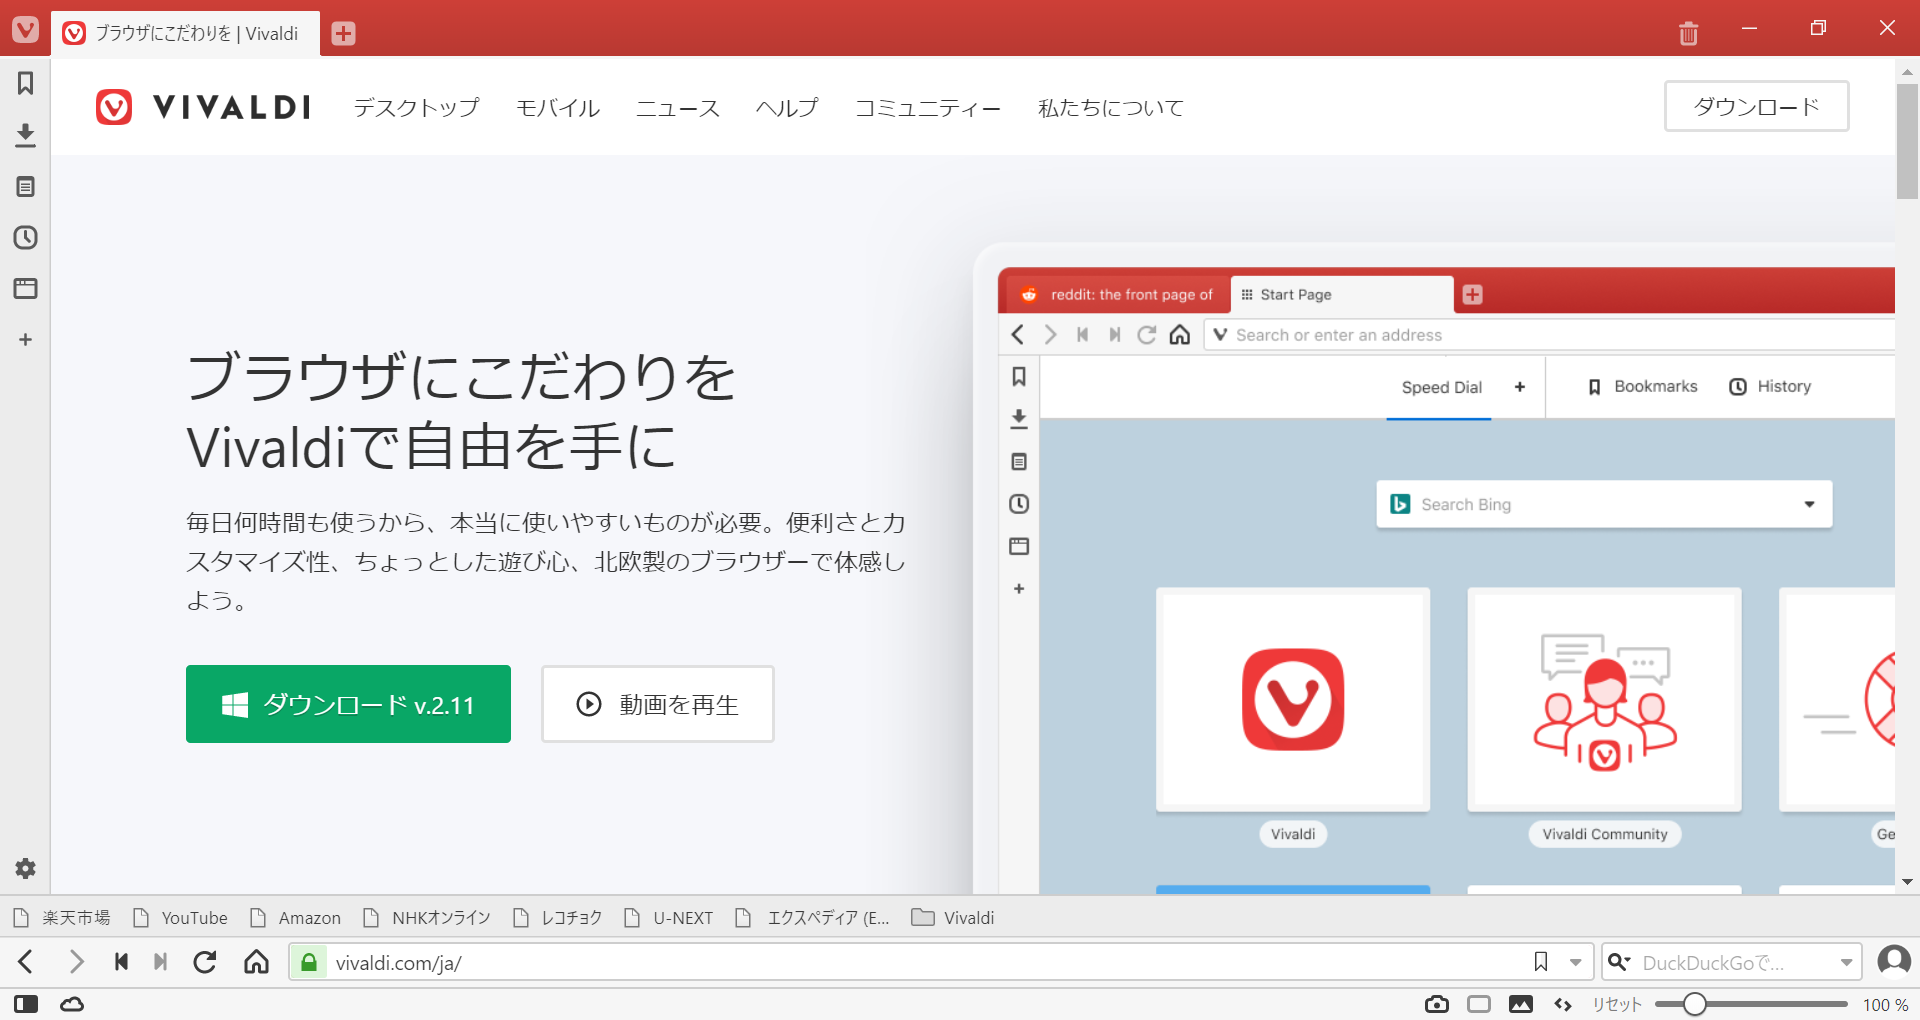Reset page zoom with リセット

click(1617, 1004)
